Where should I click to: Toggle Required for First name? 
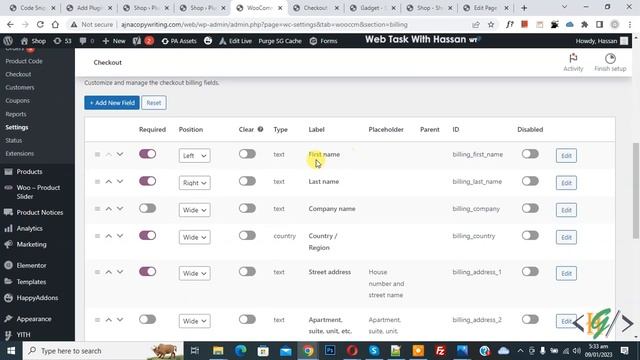coord(147,154)
